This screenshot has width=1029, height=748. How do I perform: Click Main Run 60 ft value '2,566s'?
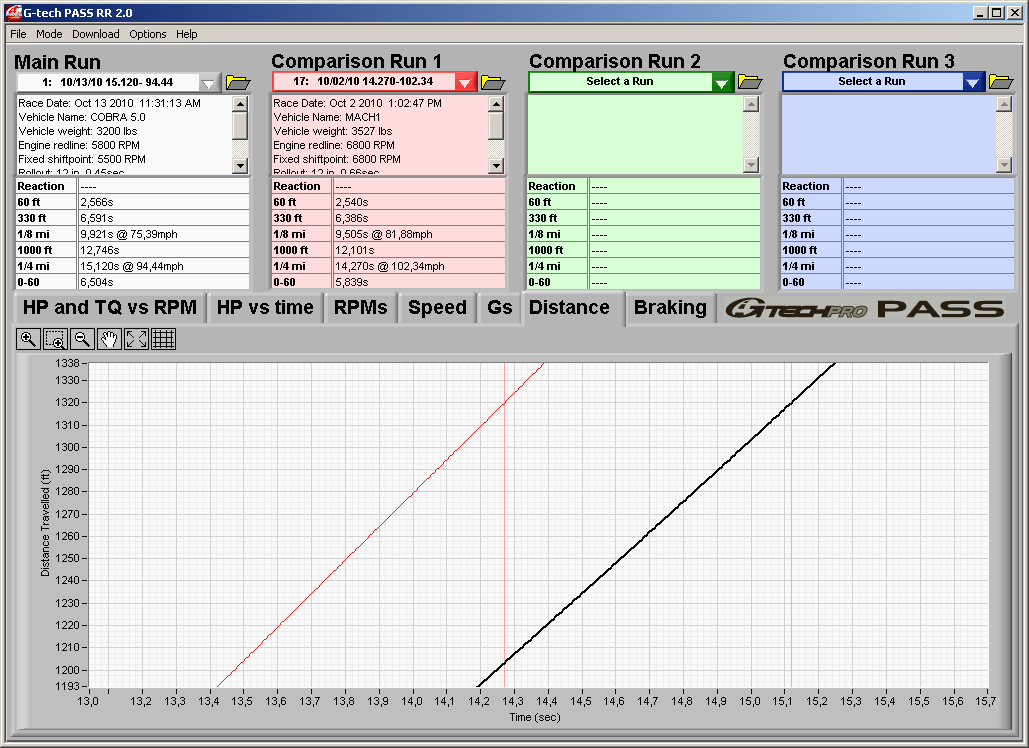click(97, 202)
